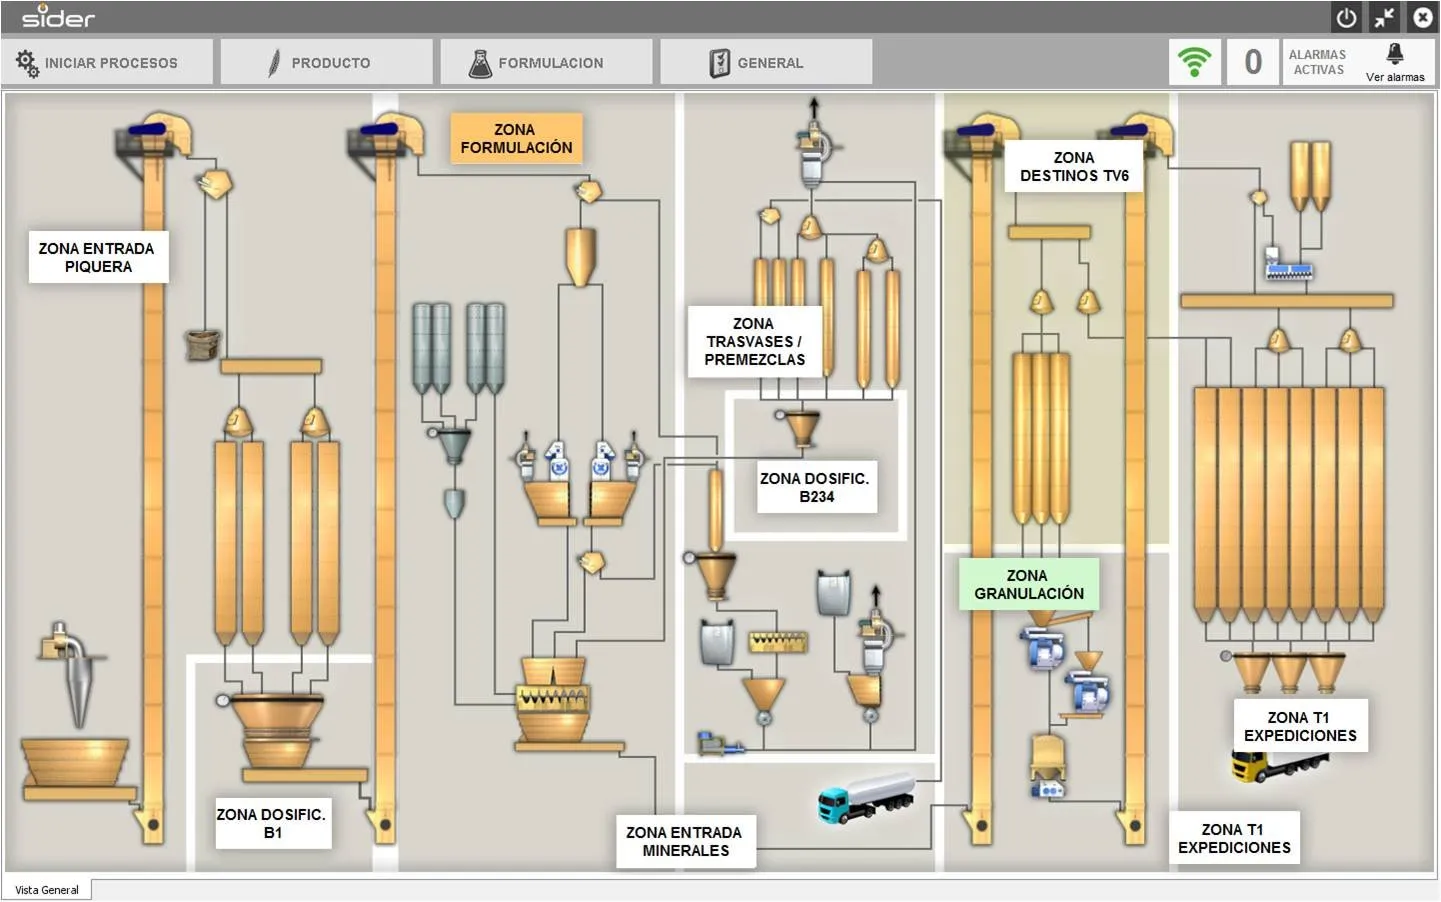Screen dimensions: 1441x902
Task: Open Zona Entrada Minerales section
Action: [685, 841]
